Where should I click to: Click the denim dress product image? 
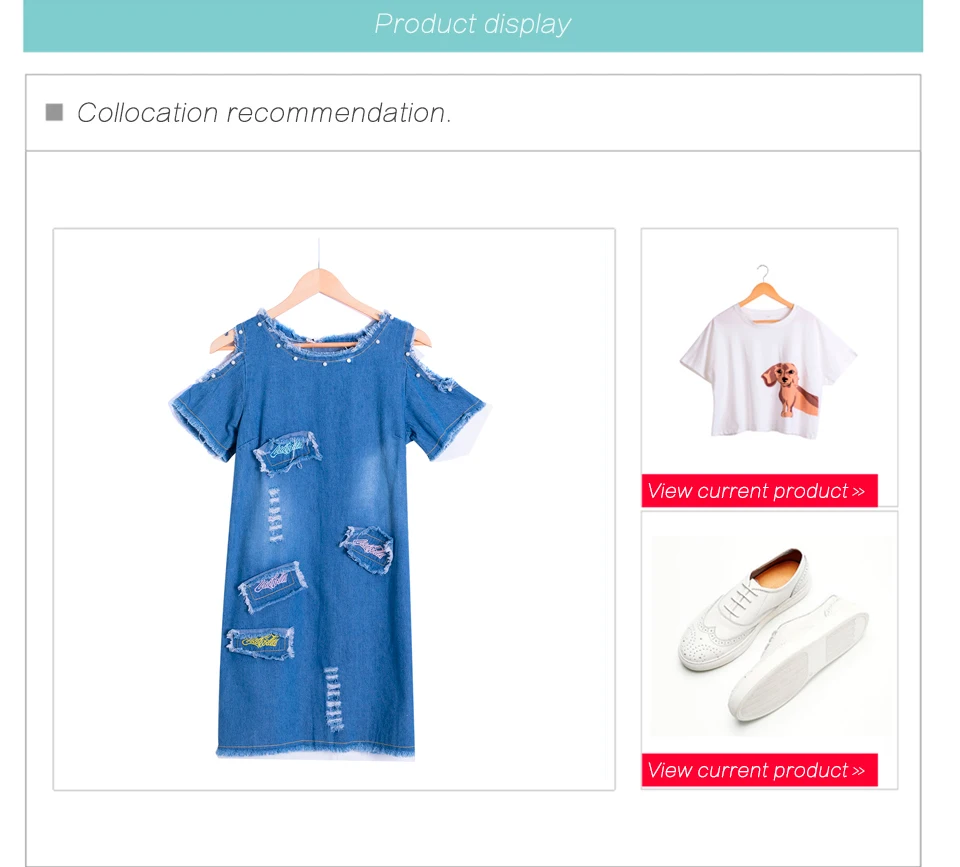click(334, 509)
